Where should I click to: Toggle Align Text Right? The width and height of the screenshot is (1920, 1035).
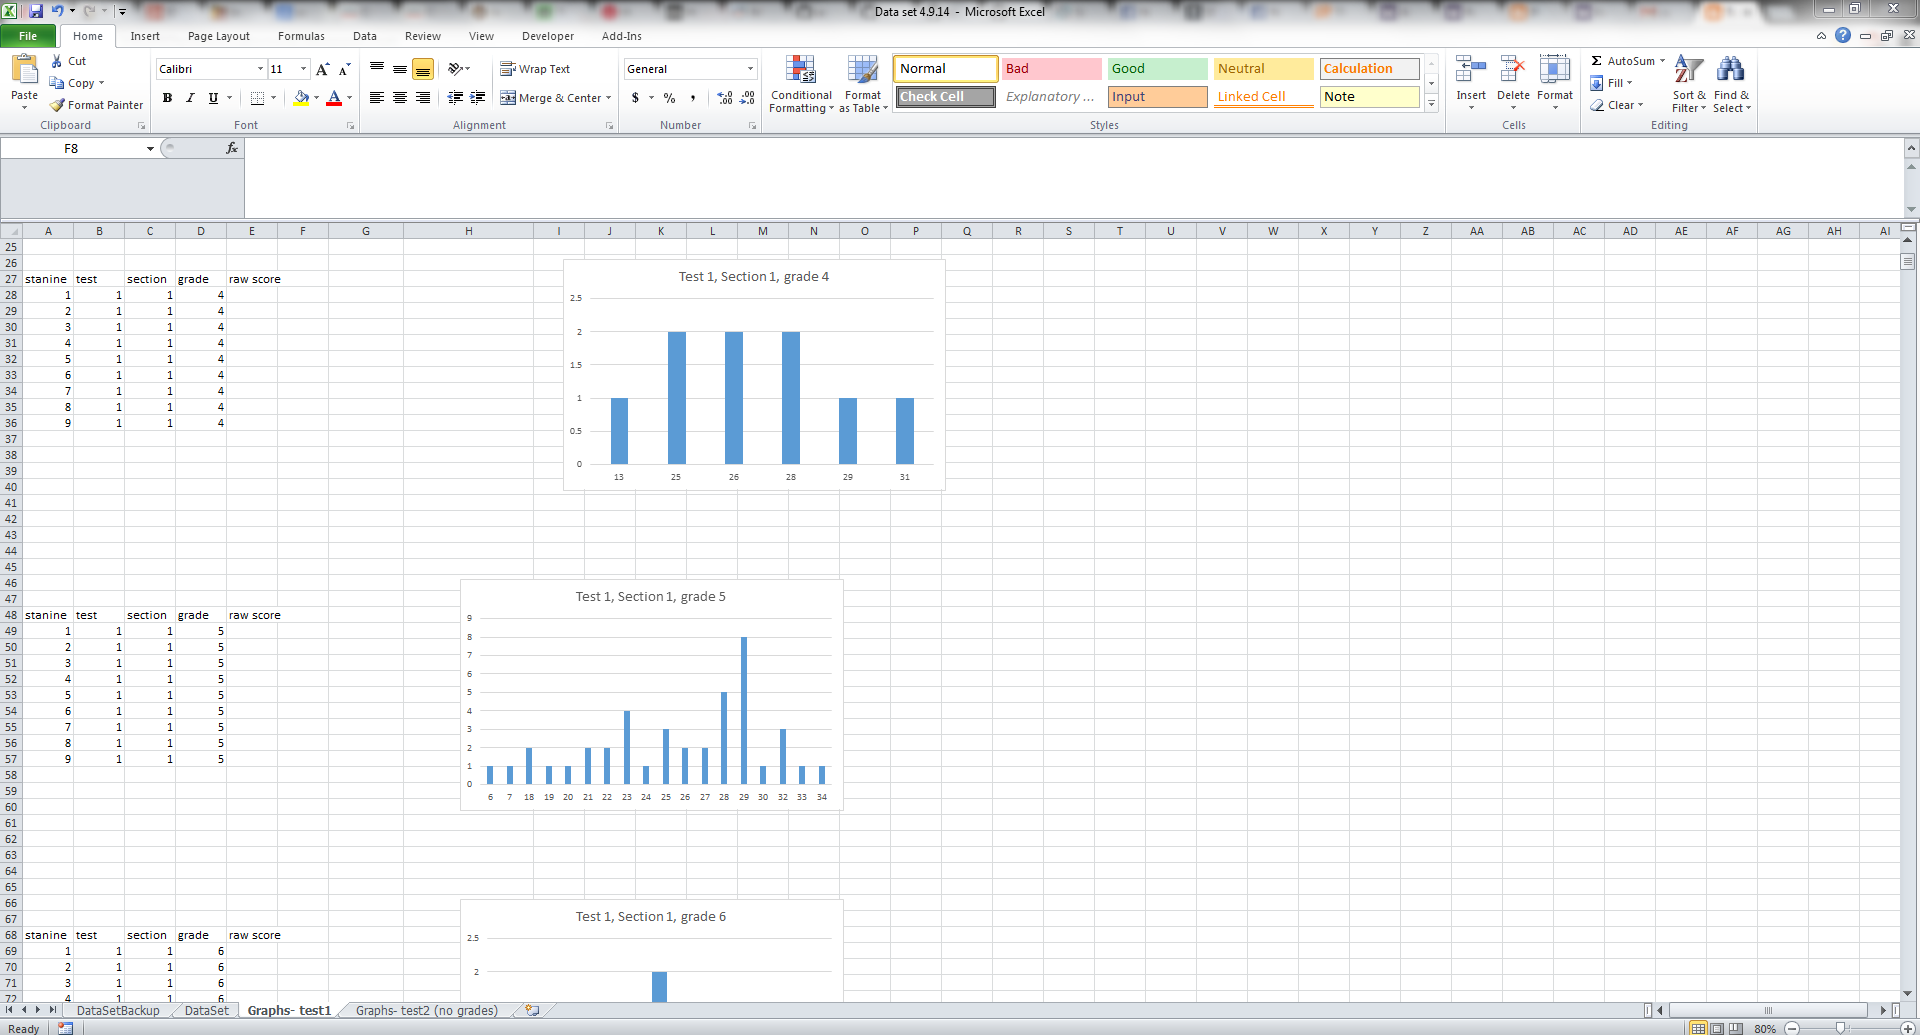point(423,98)
